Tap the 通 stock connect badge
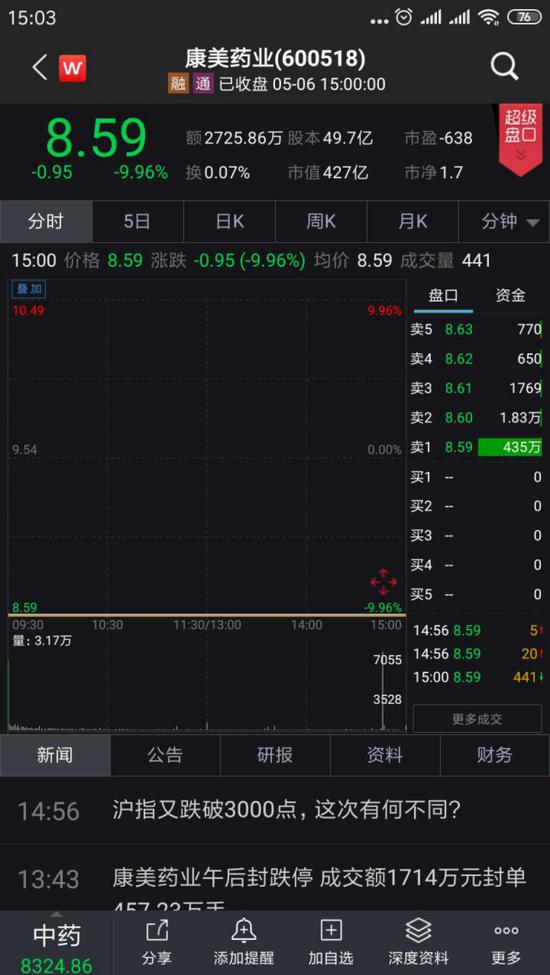 [203, 84]
